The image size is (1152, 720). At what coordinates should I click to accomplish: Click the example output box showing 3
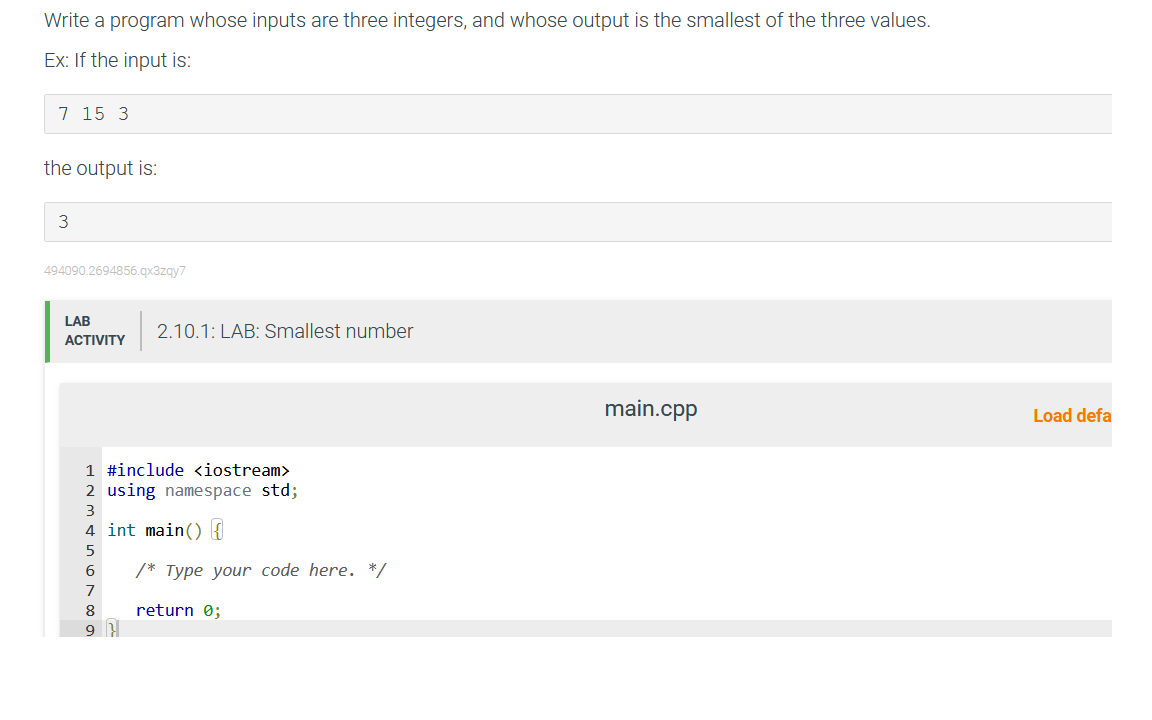[577, 222]
